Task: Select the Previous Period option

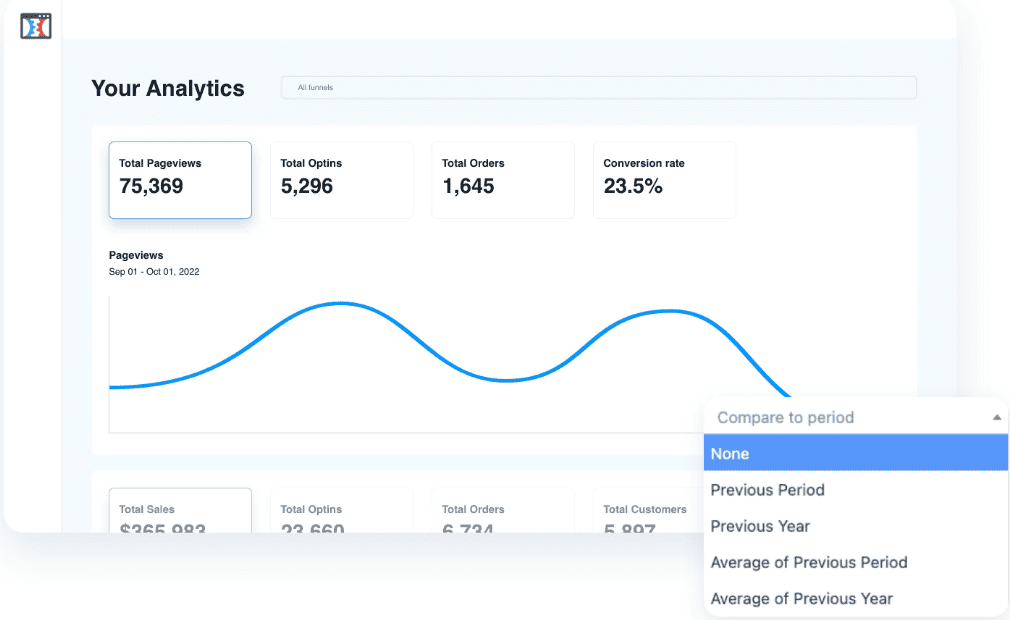Action: [767, 490]
